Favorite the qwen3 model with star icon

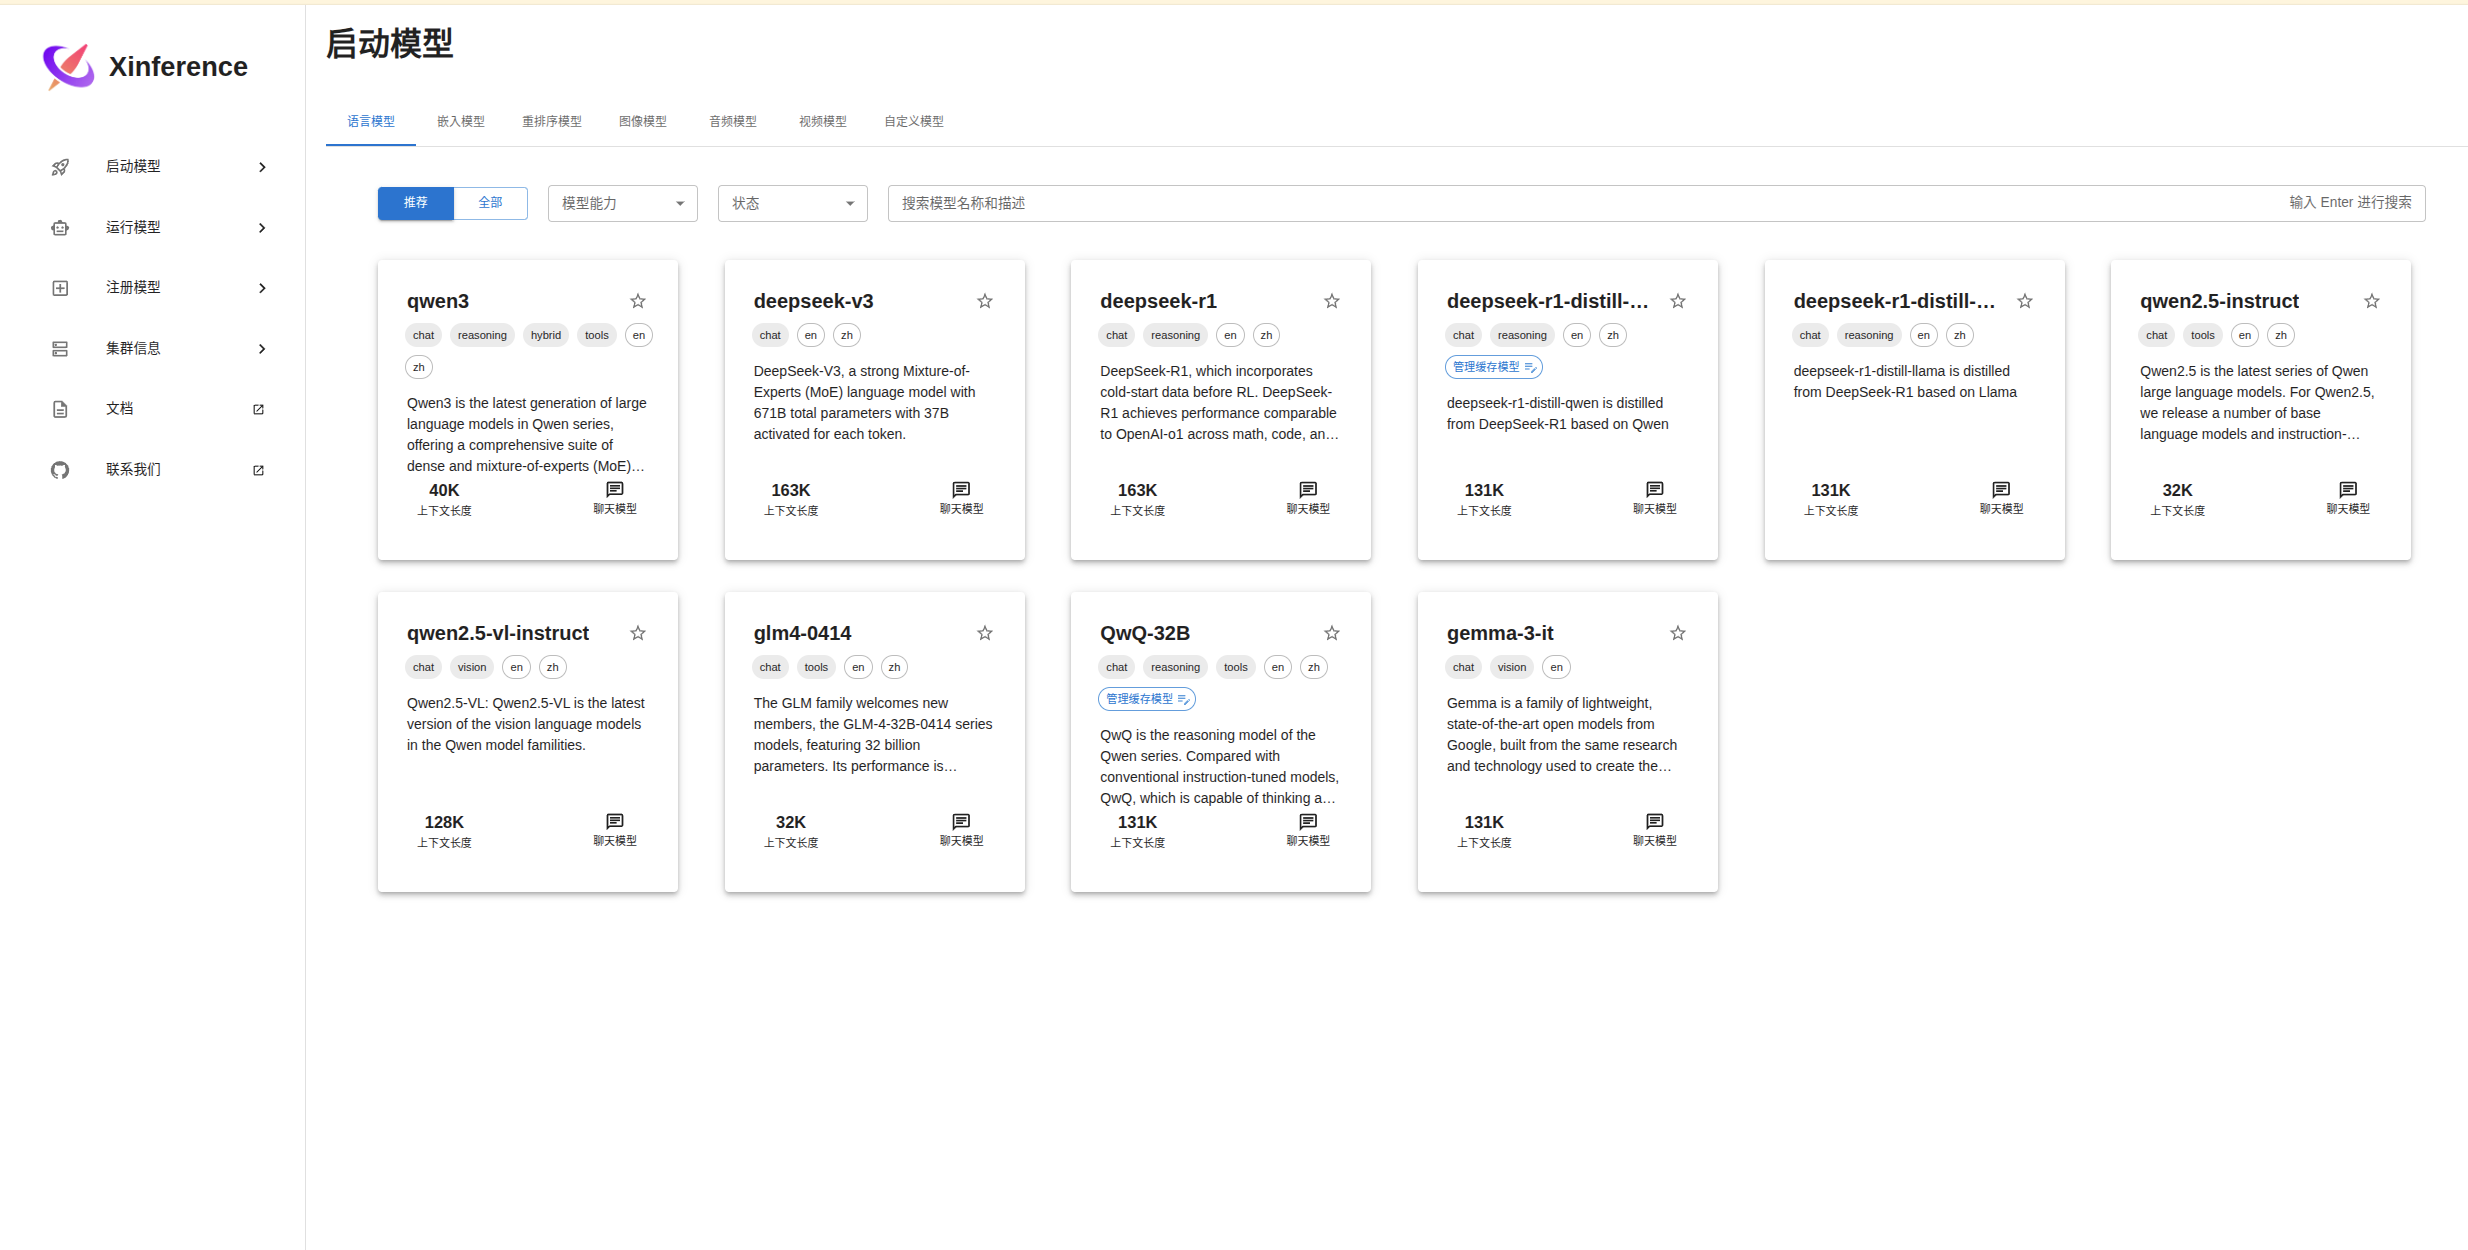click(638, 301)
